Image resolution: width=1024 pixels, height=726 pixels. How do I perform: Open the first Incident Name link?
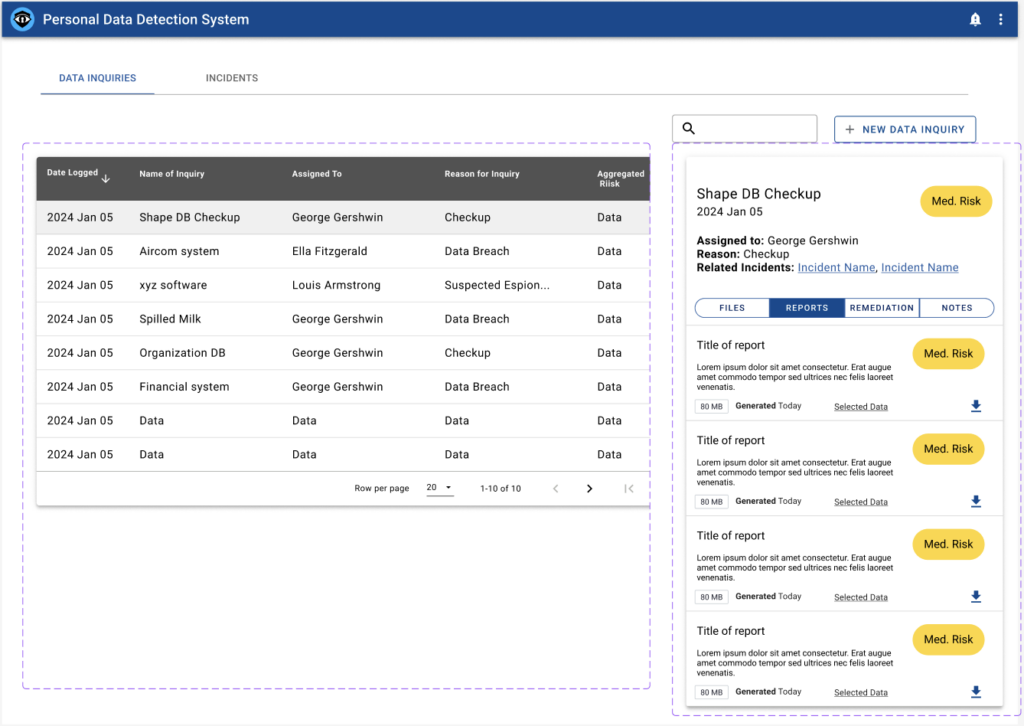(836, 267)
